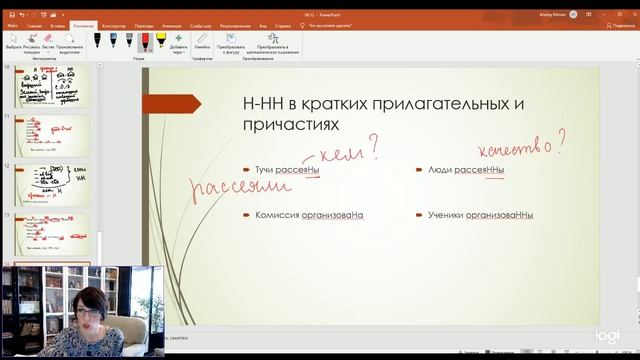
Task: Click the bullet text 'Комиссия организоваНа'
Action: 309,215
